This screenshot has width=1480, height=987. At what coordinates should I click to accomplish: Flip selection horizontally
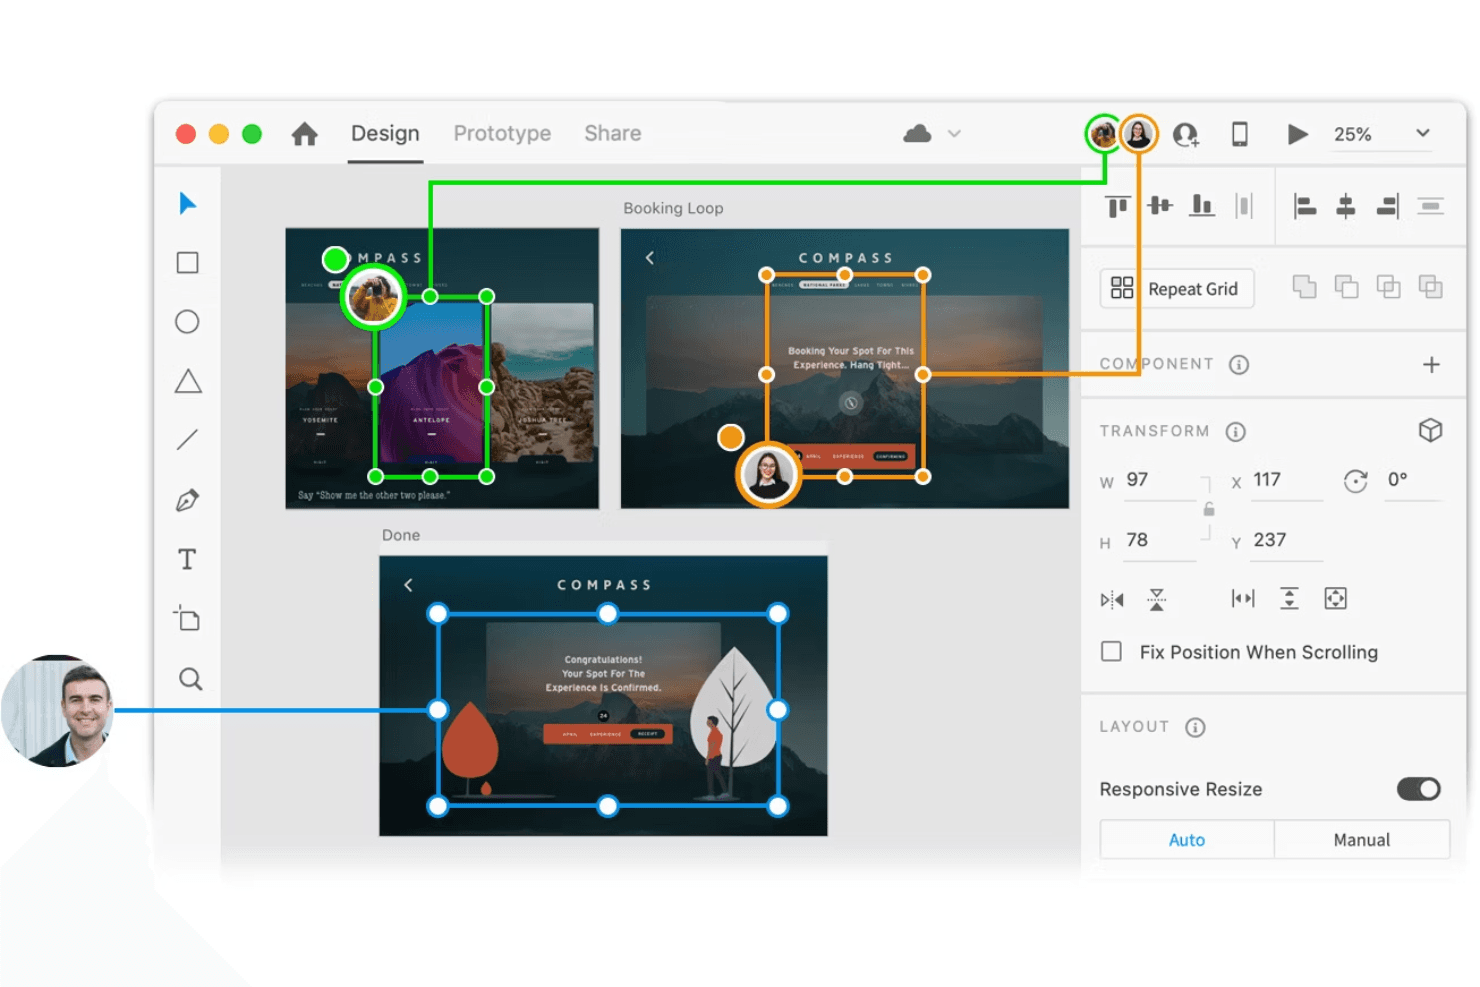pyautogui.click(x=1112, y=600)
